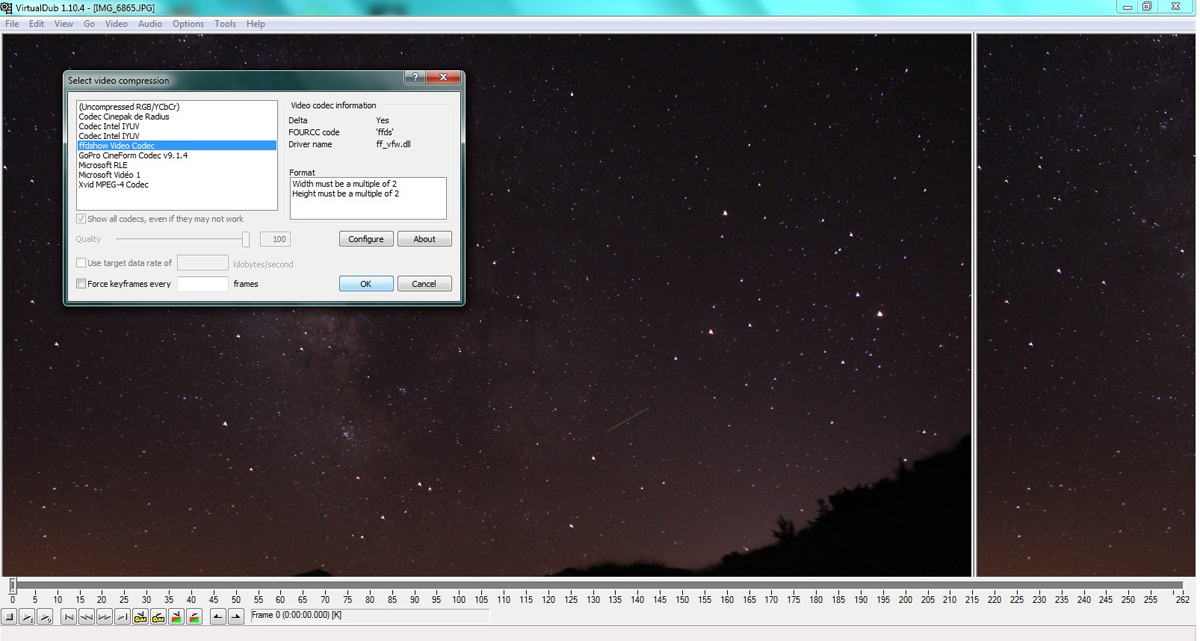Screen dimensions: 1200x641
Task: Mark the selection start point
Action: click(218, 615)
